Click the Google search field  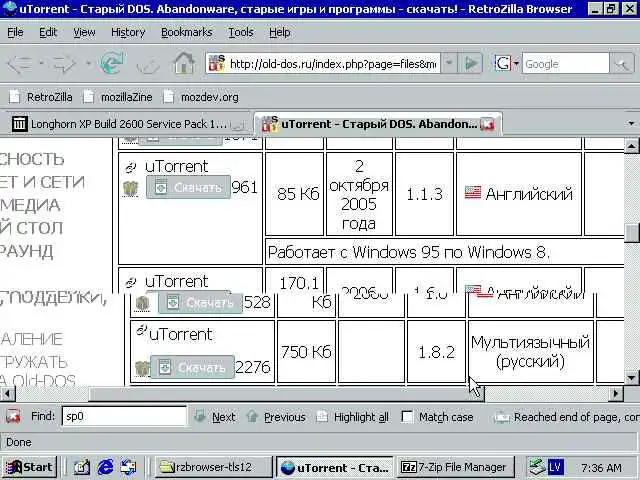click(x=566, y=64)
